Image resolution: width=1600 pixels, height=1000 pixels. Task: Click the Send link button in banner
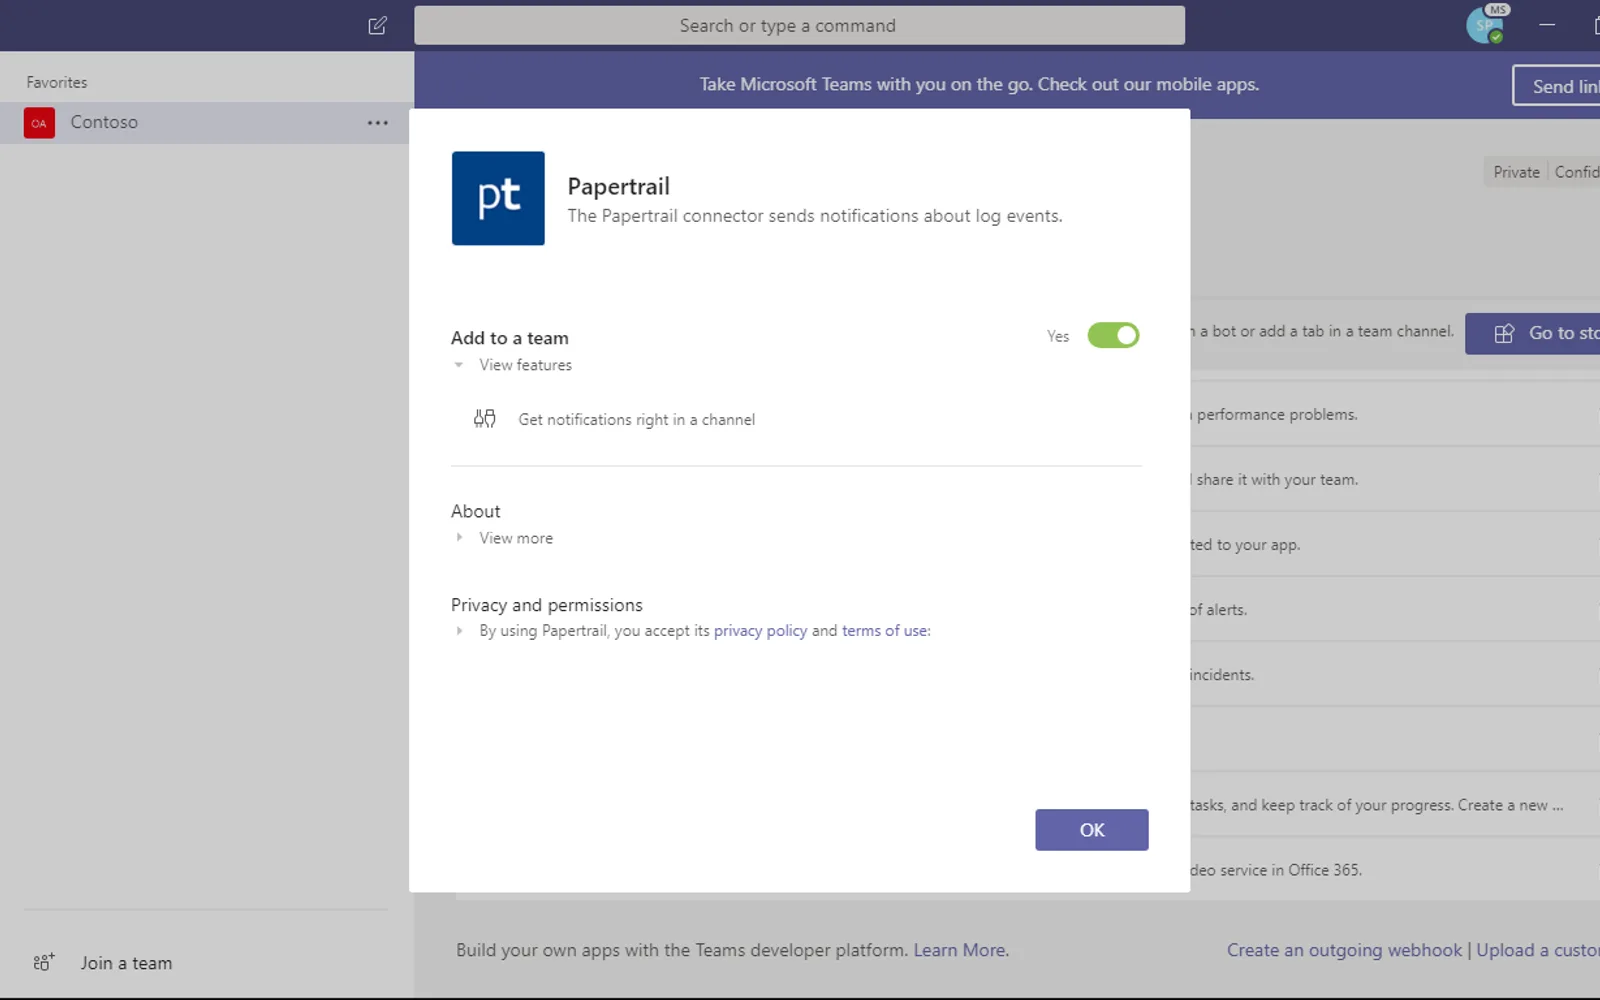tap(1557, 86)
